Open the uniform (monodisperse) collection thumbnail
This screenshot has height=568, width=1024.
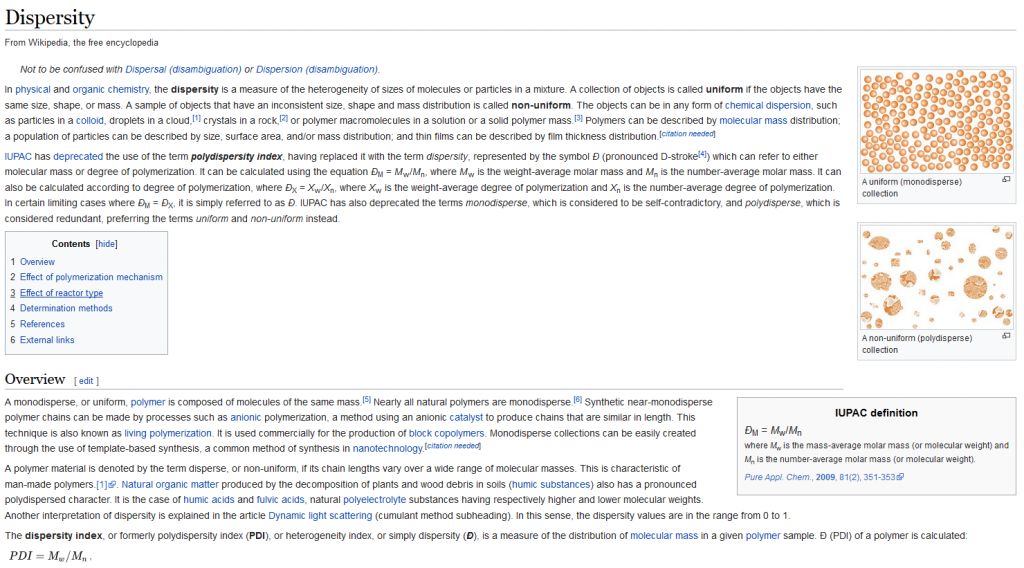[x=936, y=121]
